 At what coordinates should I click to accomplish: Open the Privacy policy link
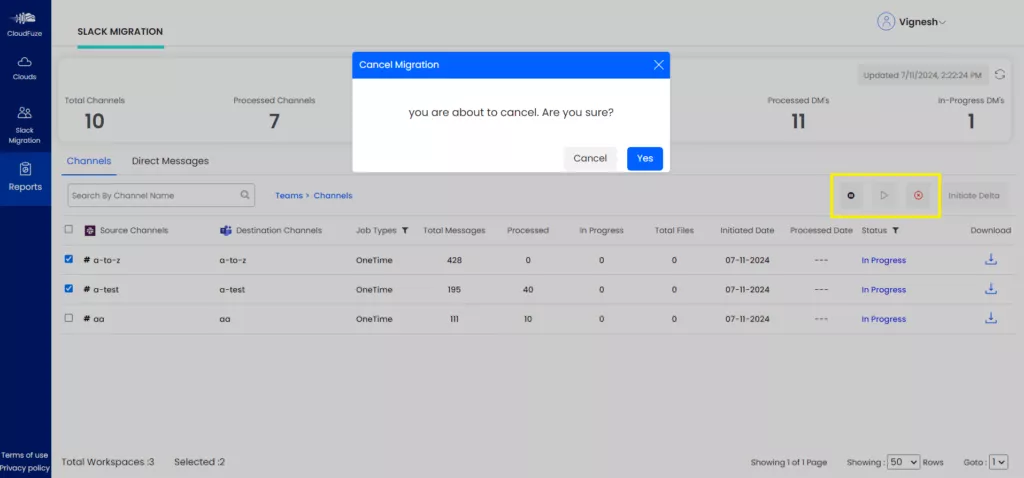coord(25,468)
